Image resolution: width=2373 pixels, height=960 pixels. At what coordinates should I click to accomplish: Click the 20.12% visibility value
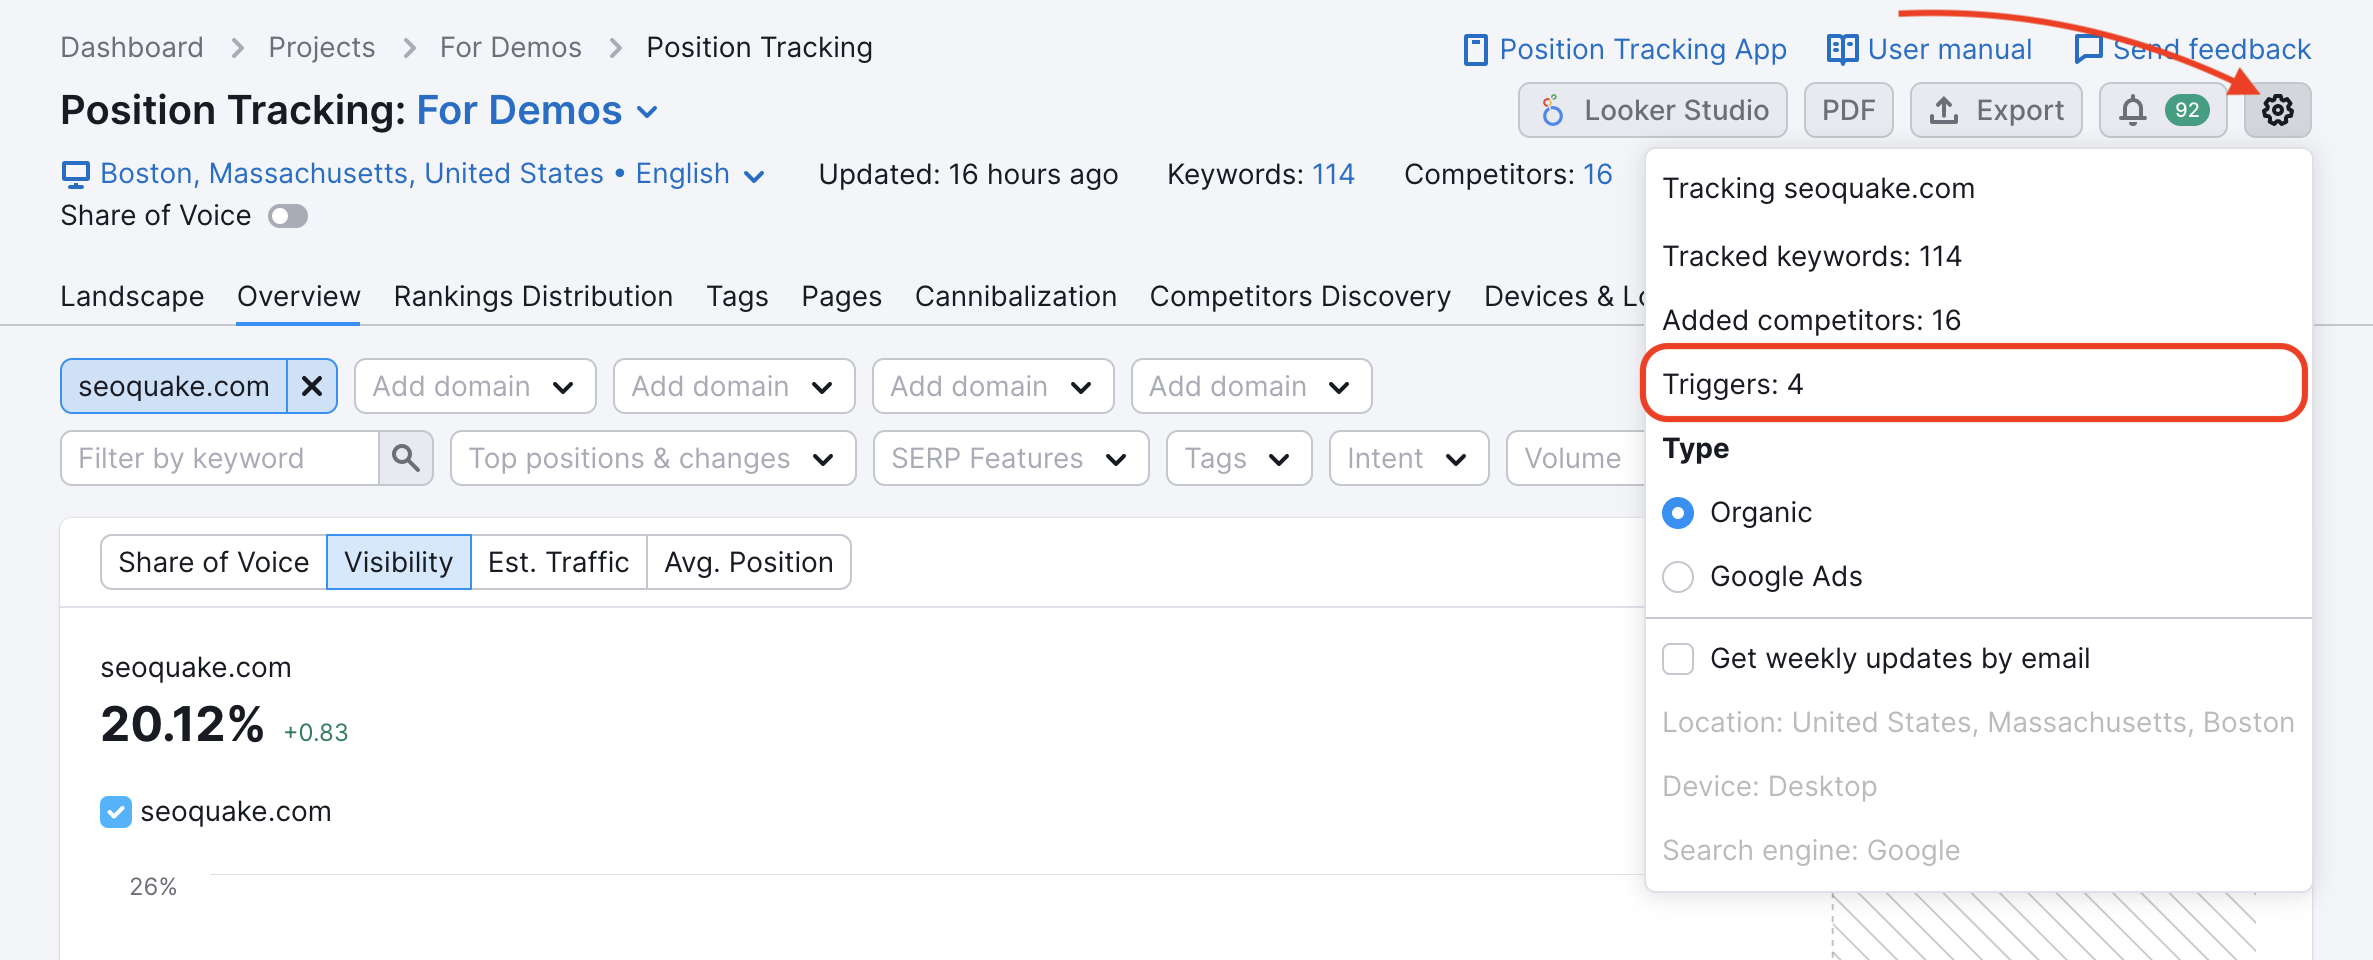point(182,724)
